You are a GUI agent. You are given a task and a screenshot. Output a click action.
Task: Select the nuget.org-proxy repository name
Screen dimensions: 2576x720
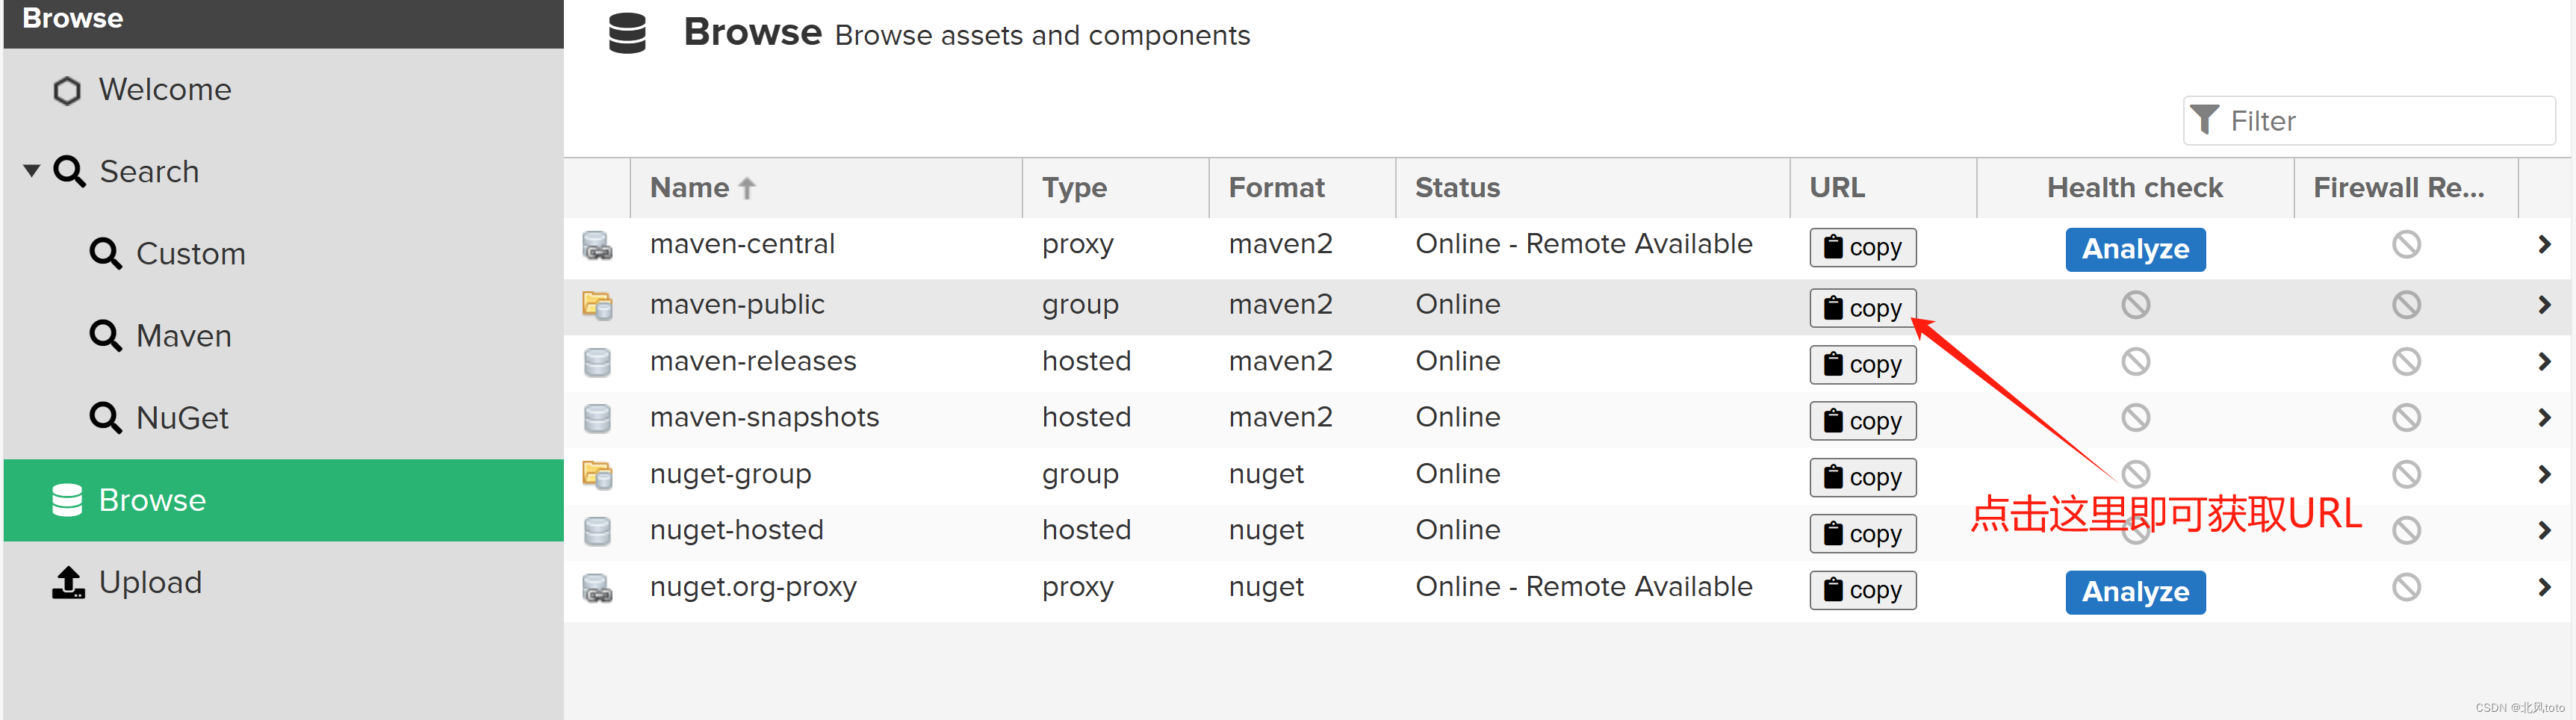point(753,587)
